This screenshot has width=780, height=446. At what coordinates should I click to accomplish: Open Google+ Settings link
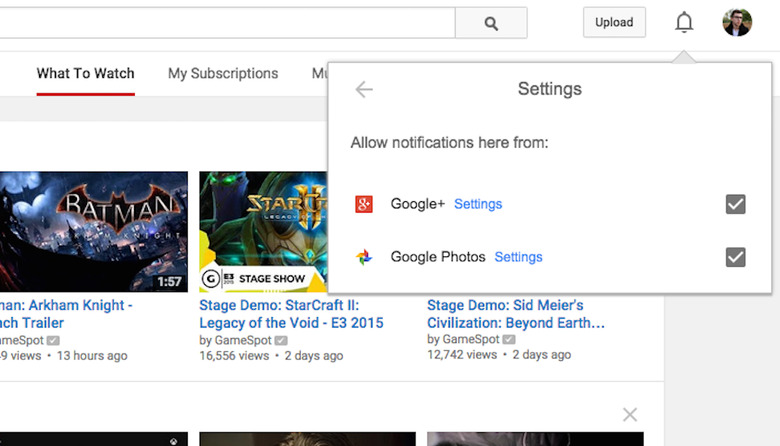[478, 204]
